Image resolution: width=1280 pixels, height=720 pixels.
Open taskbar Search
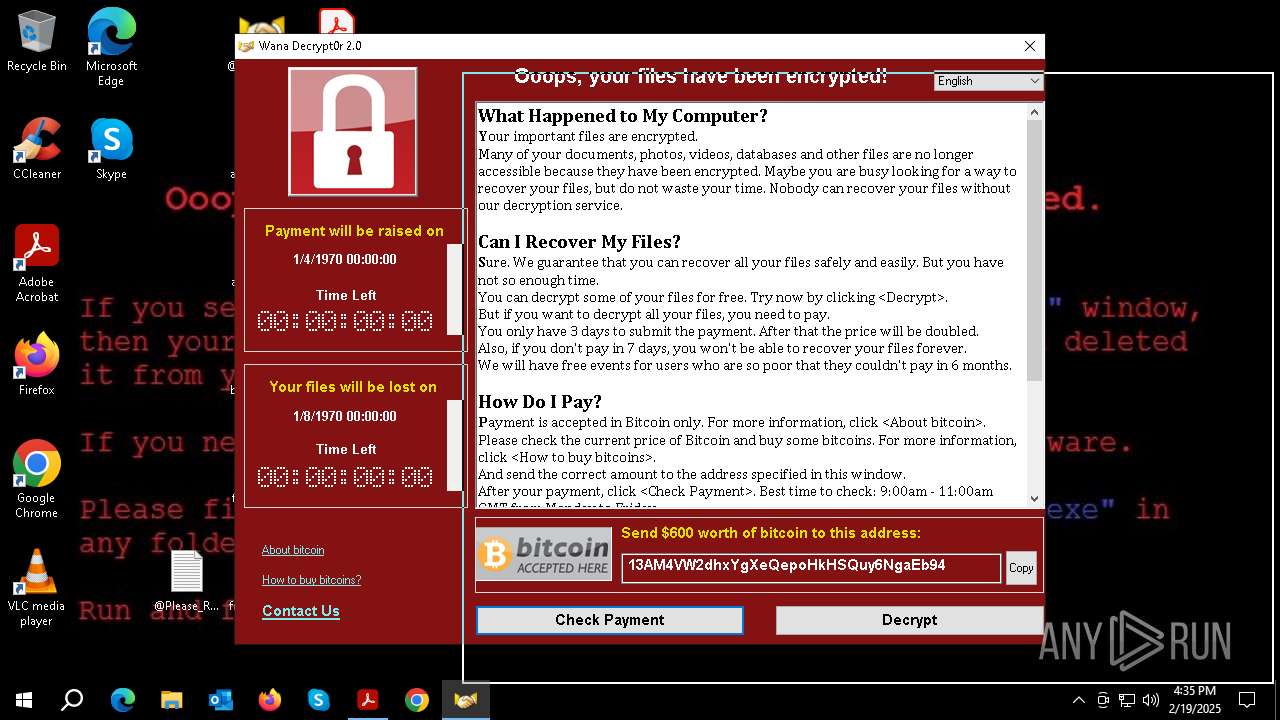[72, 700]
